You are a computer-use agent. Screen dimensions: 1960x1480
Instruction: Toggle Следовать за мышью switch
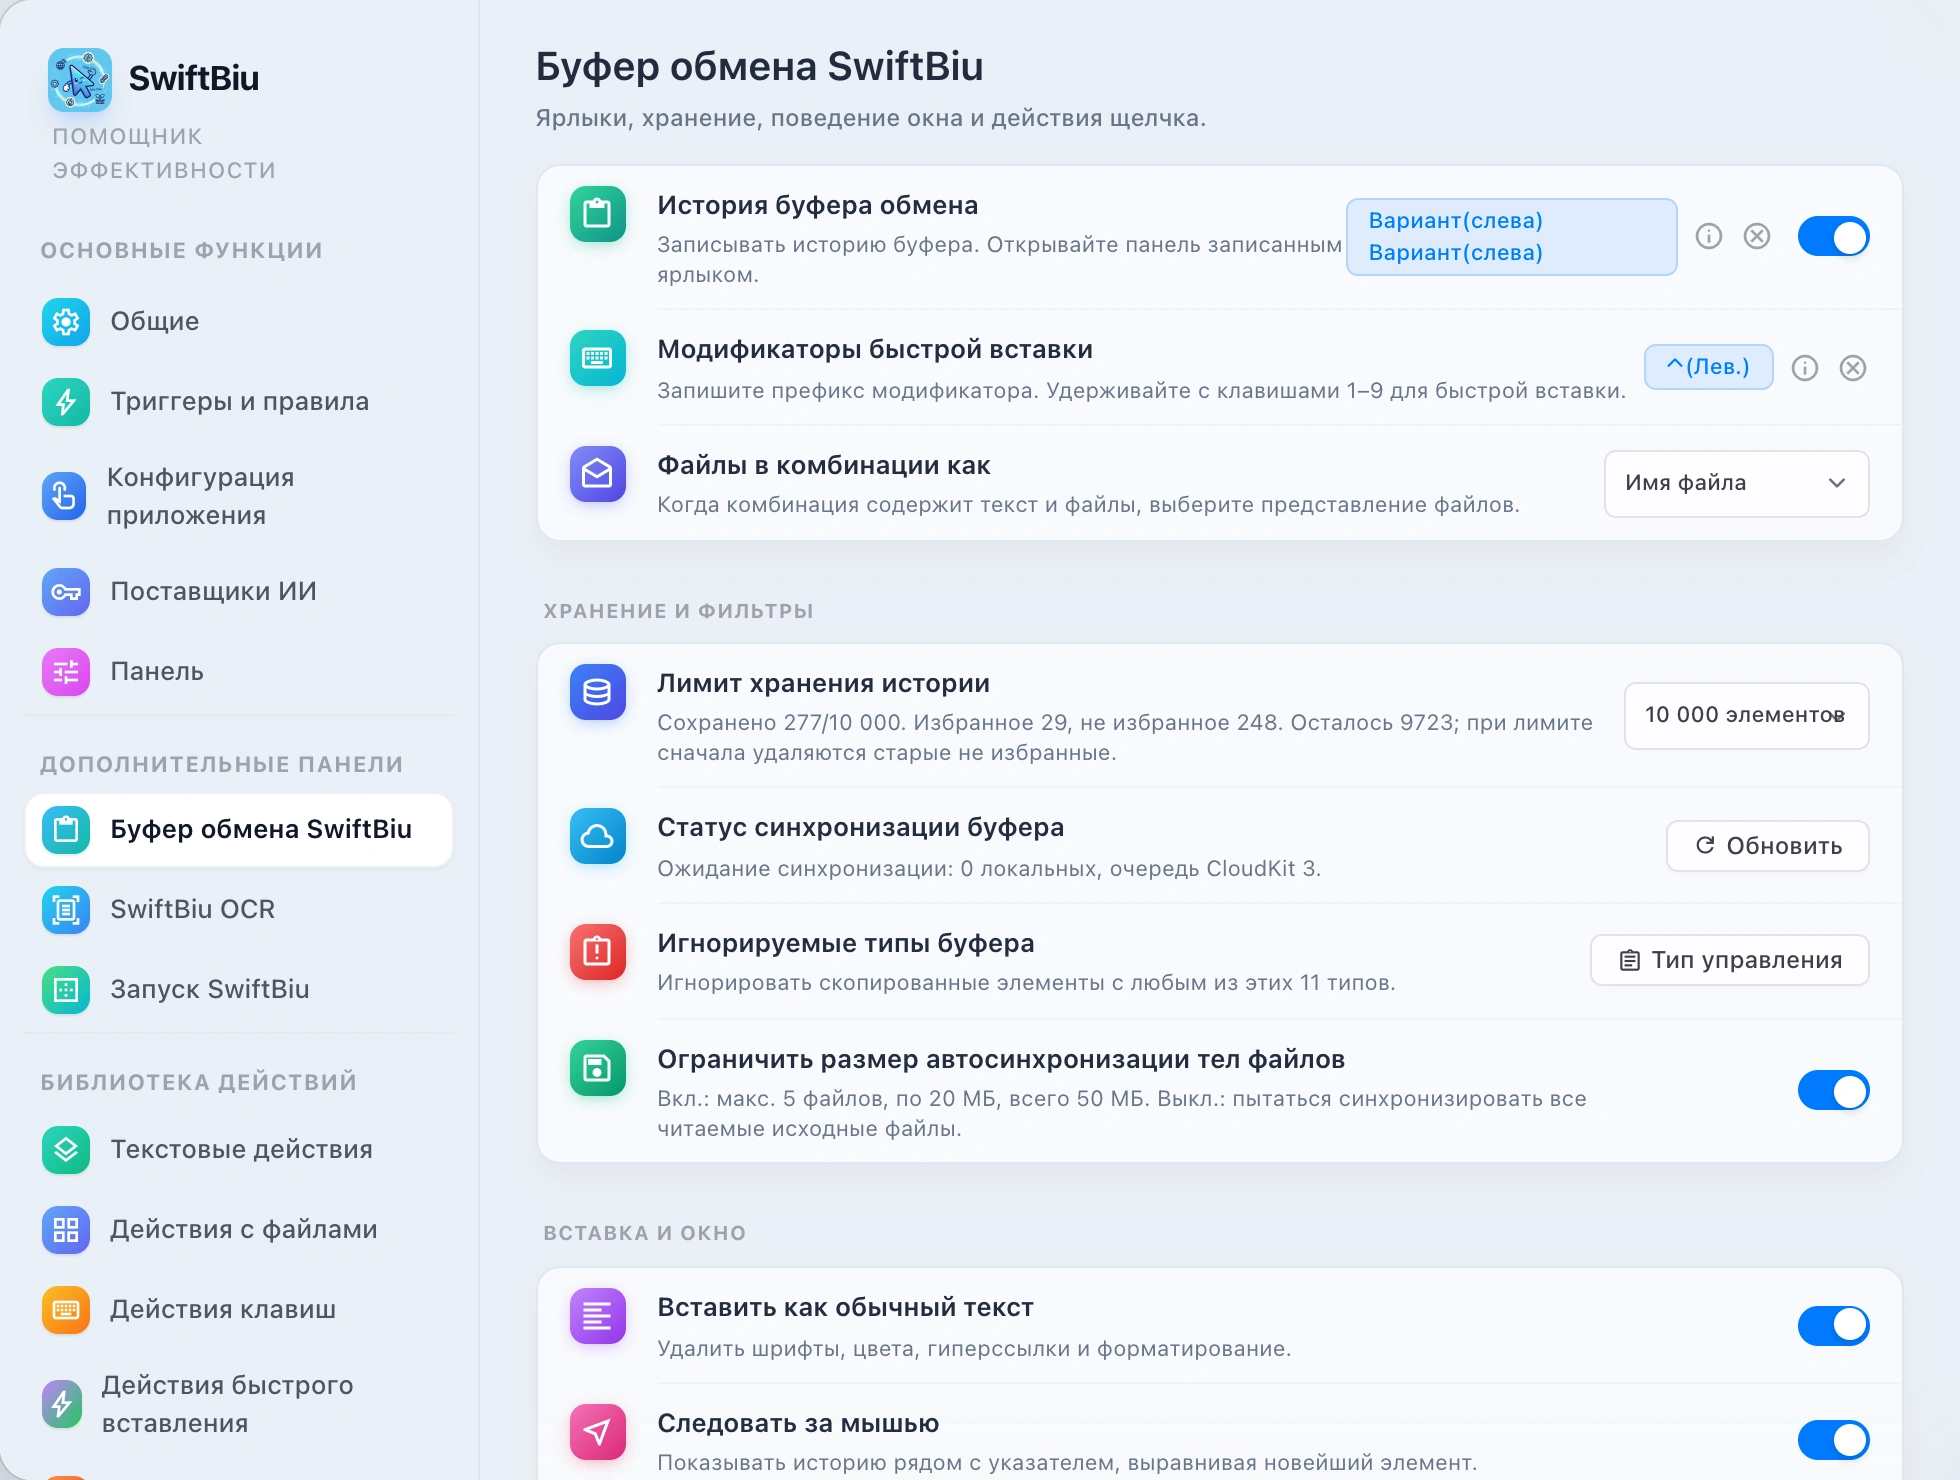point(1834,1441)
